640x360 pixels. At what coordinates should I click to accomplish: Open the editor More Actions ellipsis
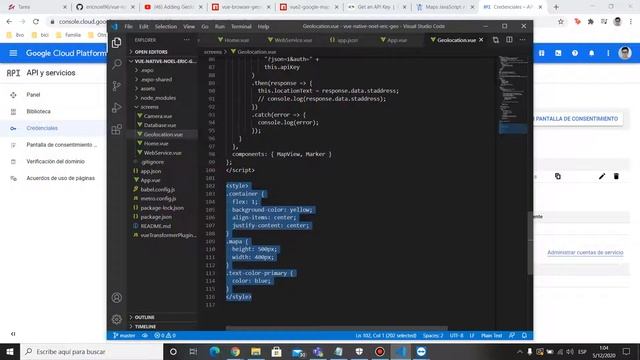tap(522, 40)
